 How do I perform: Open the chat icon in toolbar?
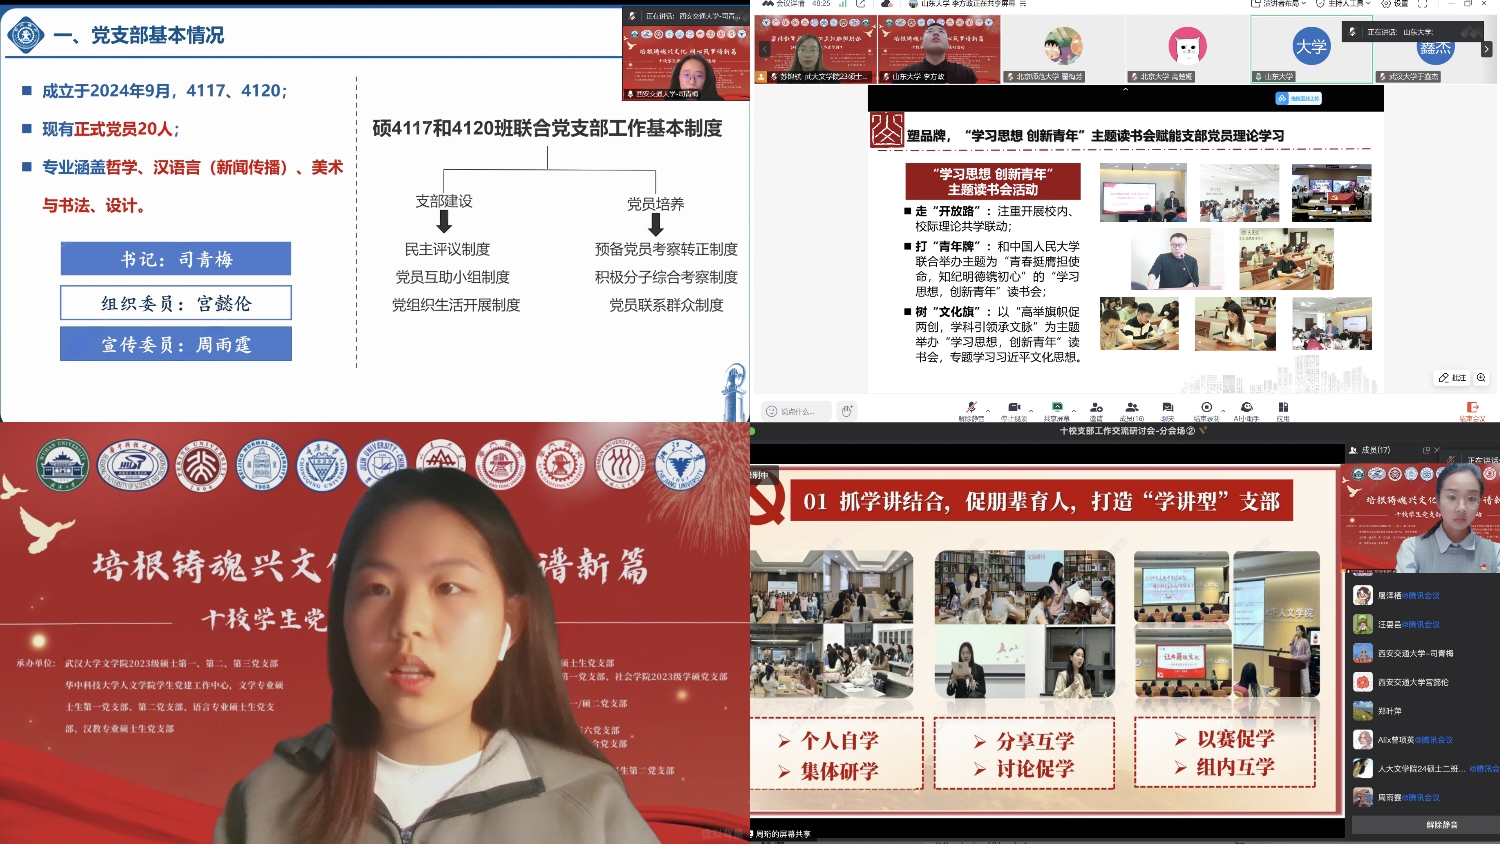pos(1167,409)
